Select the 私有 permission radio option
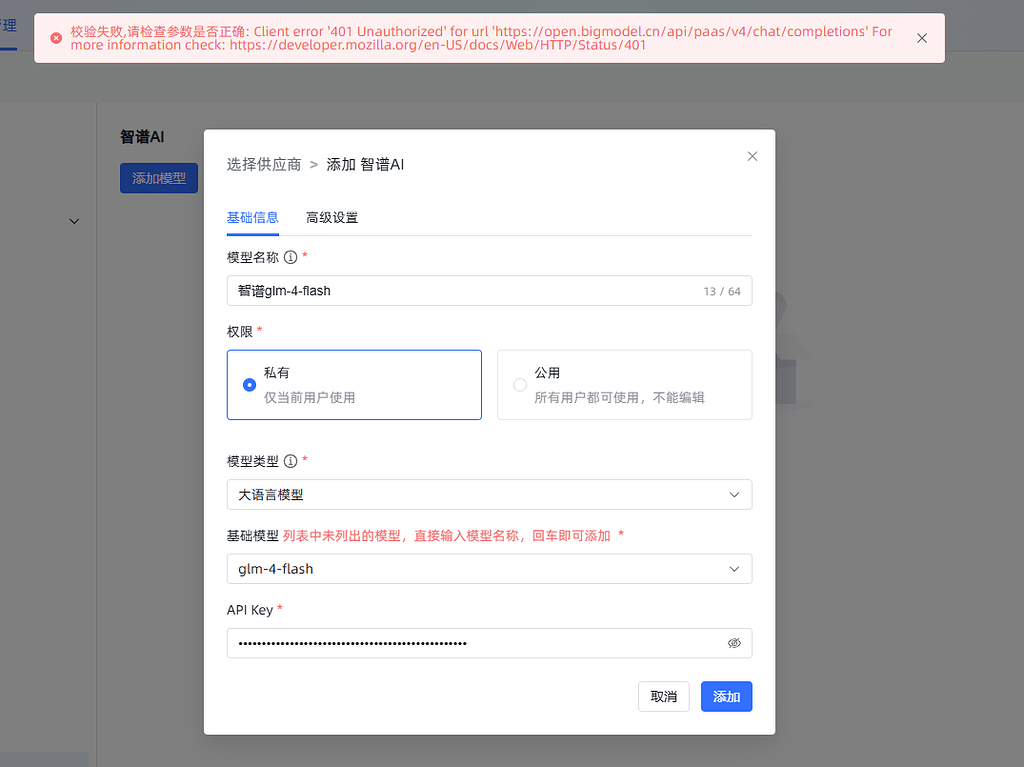The height and width of the screenshot is (767, 1024). tap(250, 384)
